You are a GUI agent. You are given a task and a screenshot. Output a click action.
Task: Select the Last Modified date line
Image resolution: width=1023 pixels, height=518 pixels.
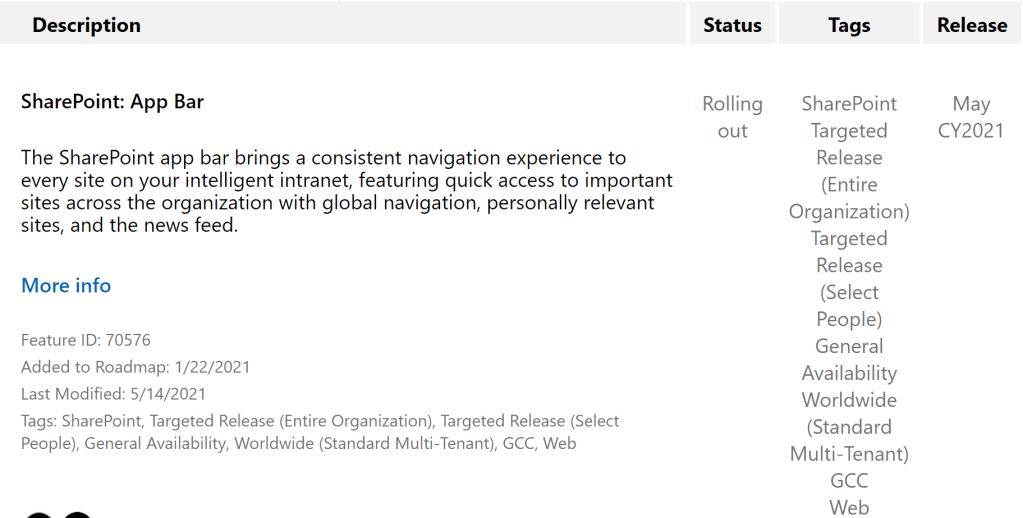click(113, 394)
